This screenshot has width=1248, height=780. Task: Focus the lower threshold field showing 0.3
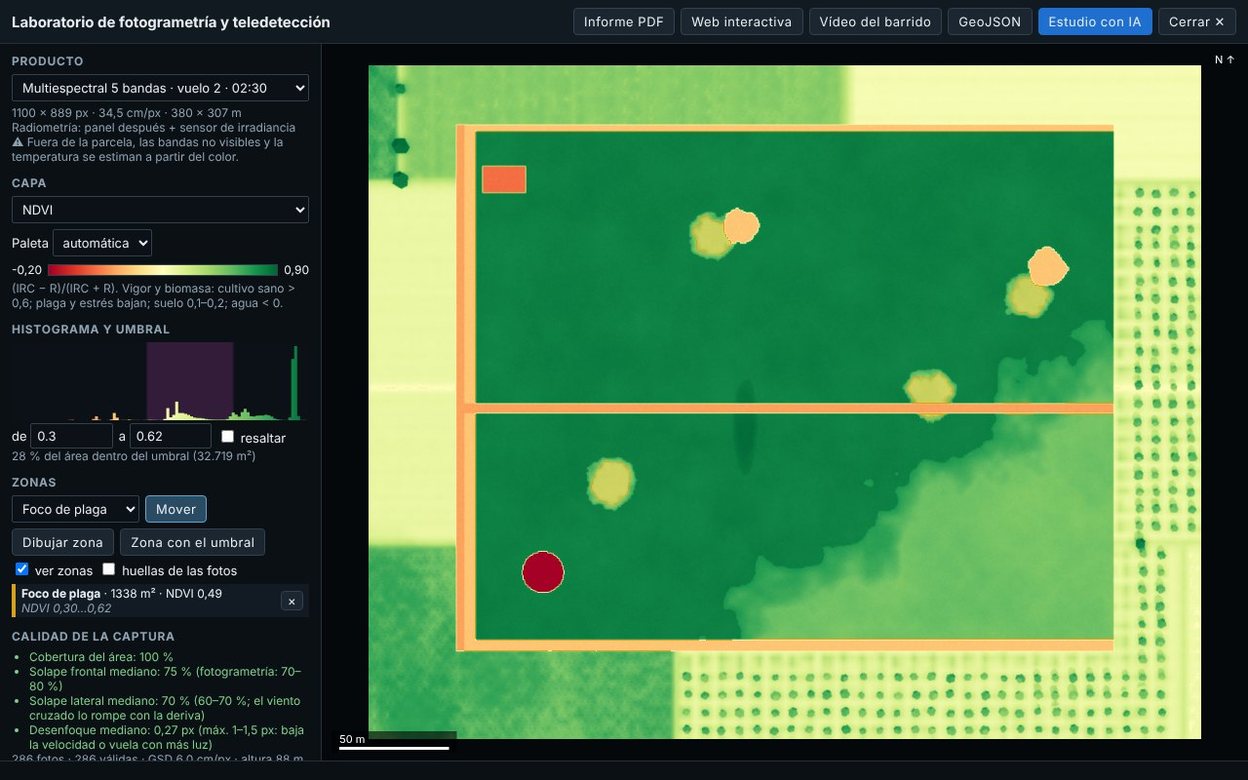(72, 436)
